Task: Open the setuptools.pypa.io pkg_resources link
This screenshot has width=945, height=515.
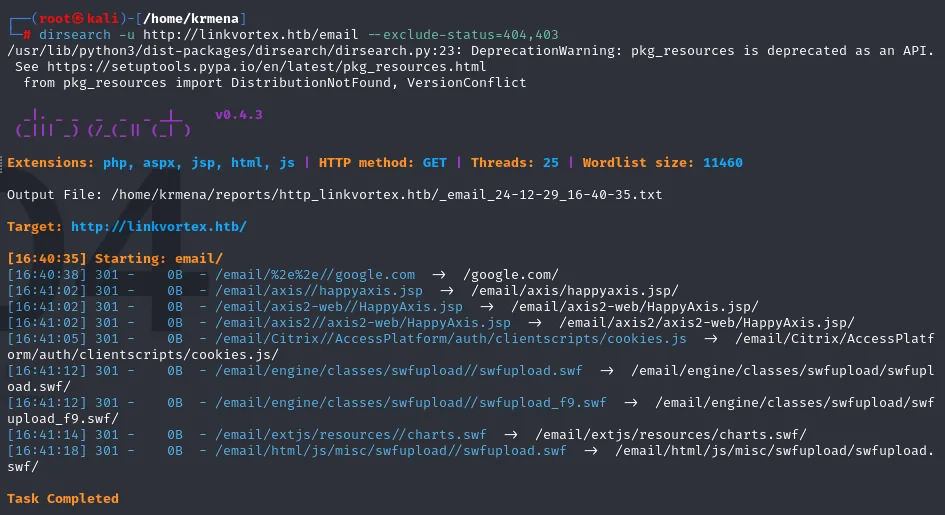Action: [x=266, y=67]
